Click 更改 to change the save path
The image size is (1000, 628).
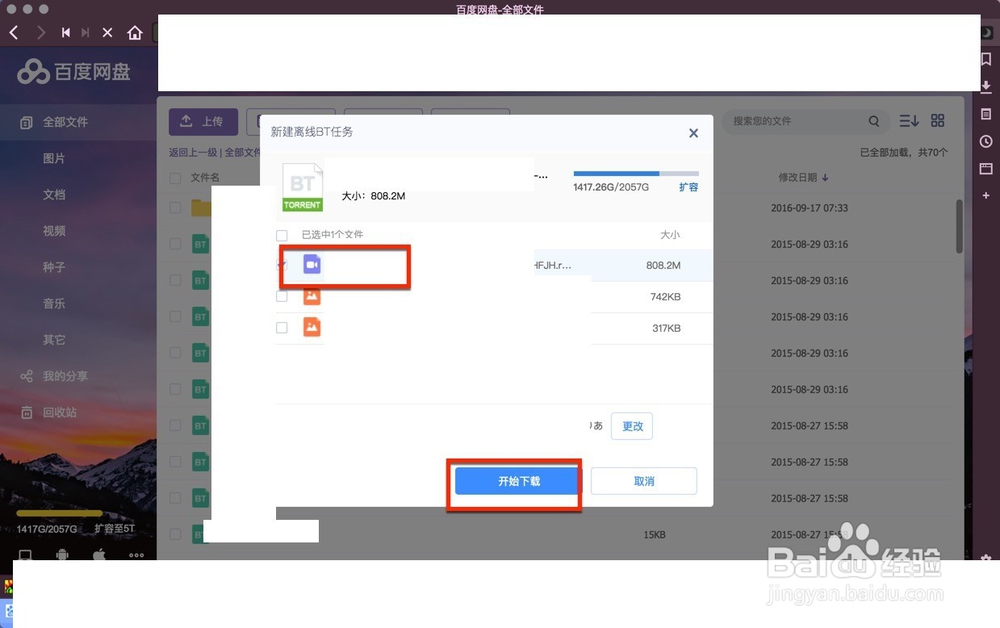coord(631,426)
